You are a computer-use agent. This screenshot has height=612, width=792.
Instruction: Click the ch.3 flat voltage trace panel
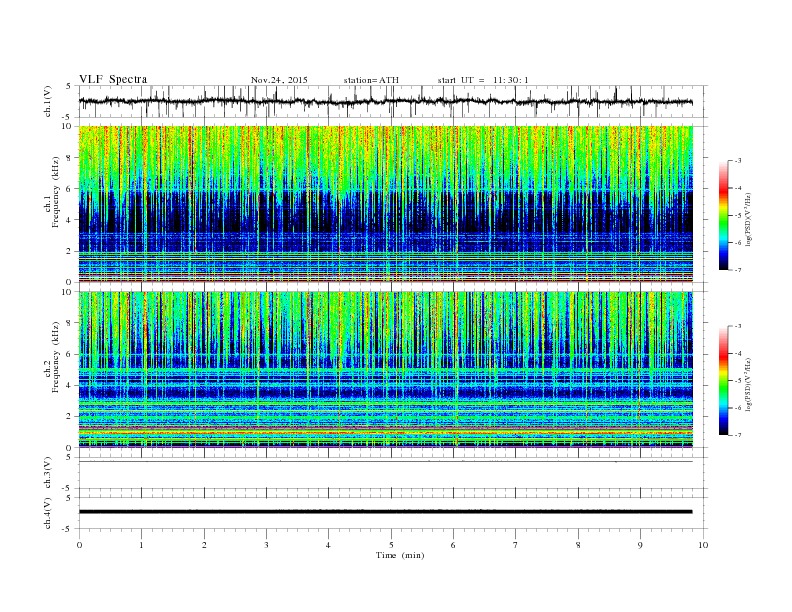393,473
